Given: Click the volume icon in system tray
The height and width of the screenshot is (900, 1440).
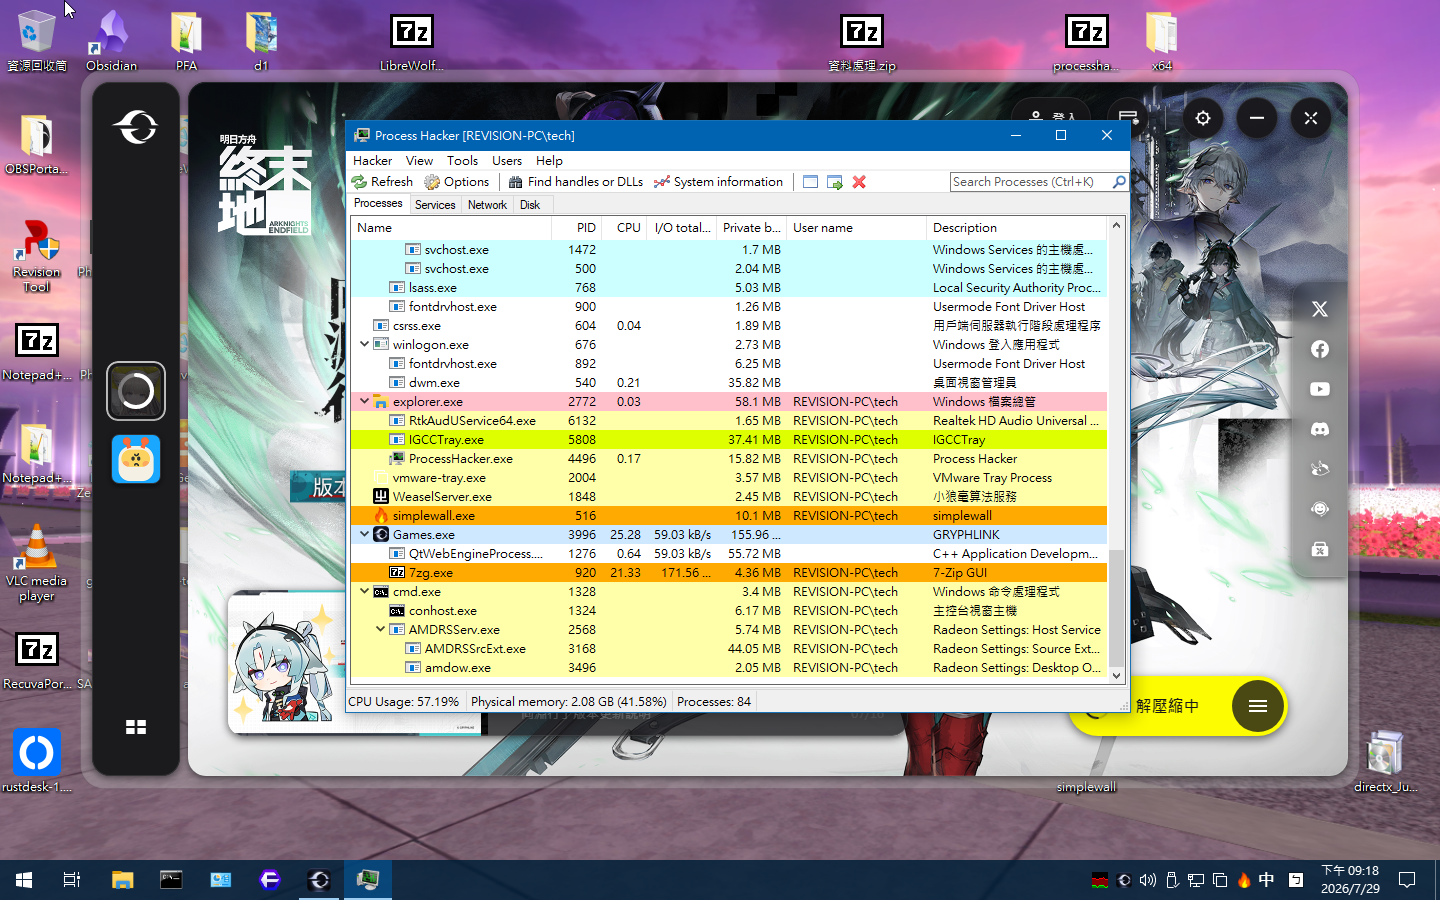Looking at the screenshot, I should pyautogui.click(x=1147, y=880).
